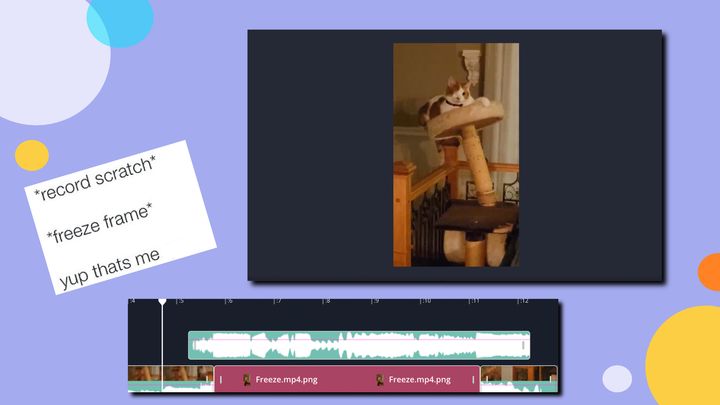
Task: Click the cat video in the preview canvas
Action: click(x=455, y=155)
